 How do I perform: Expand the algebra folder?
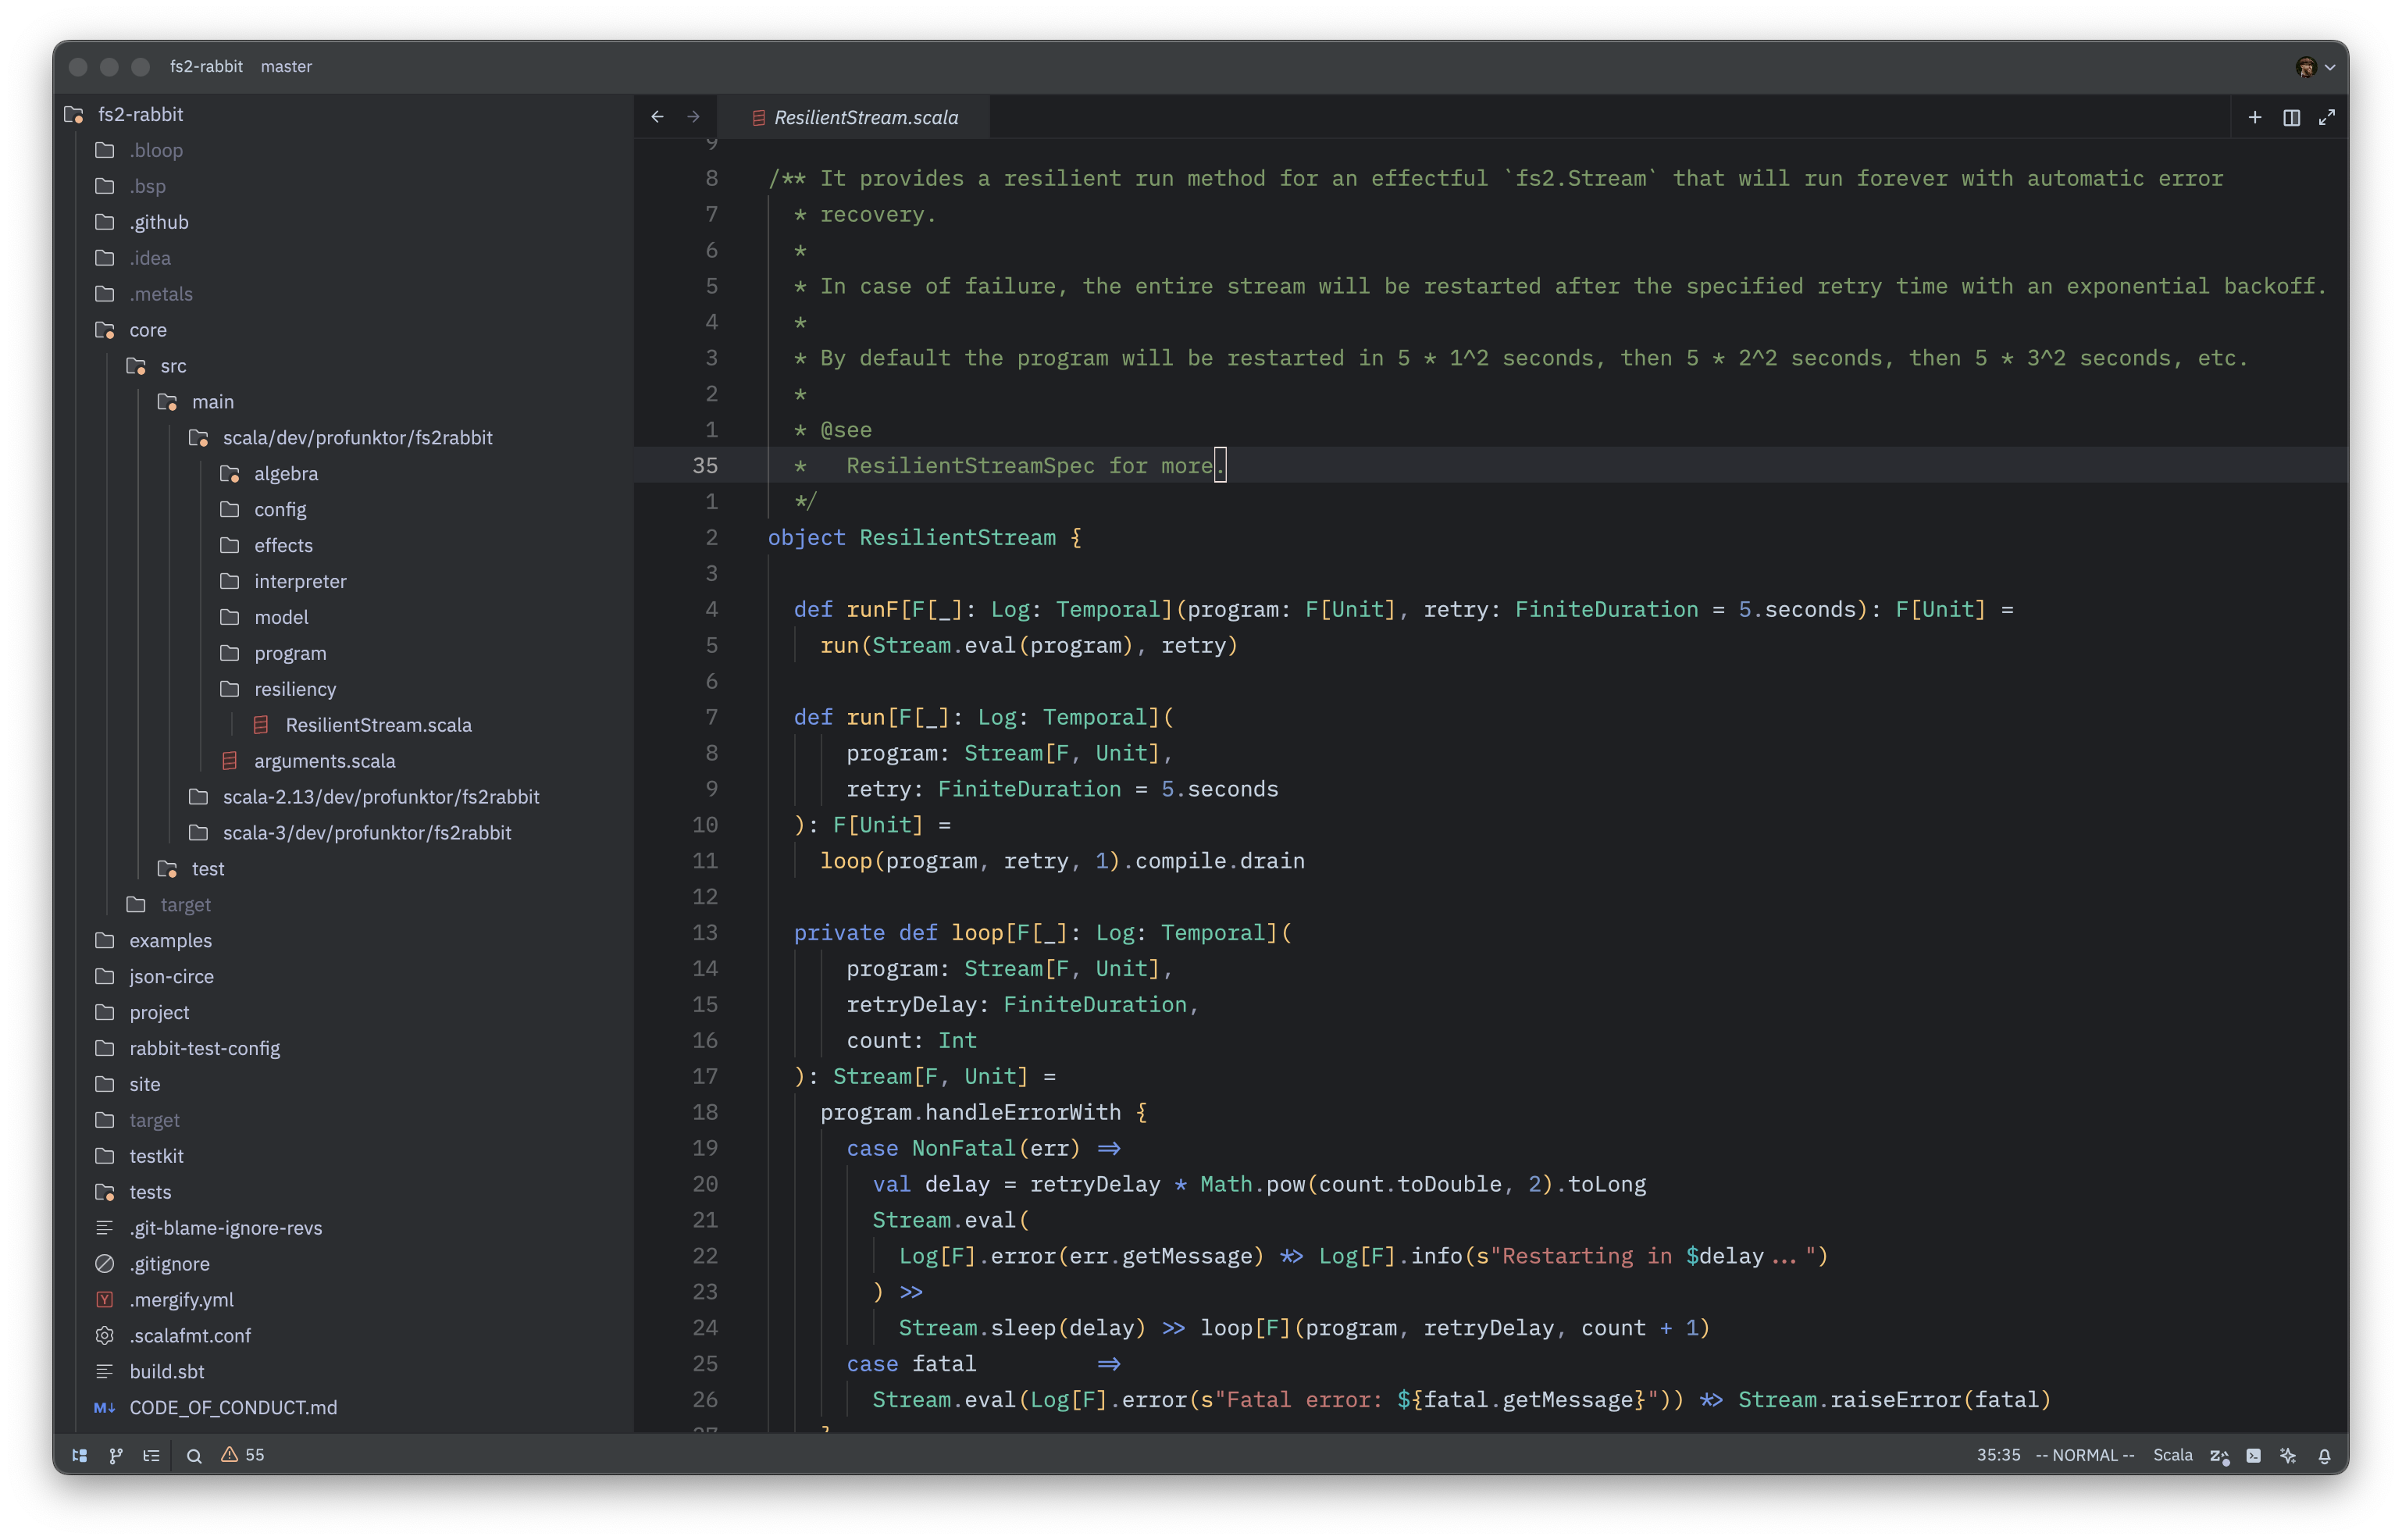(x=286, y=474)
